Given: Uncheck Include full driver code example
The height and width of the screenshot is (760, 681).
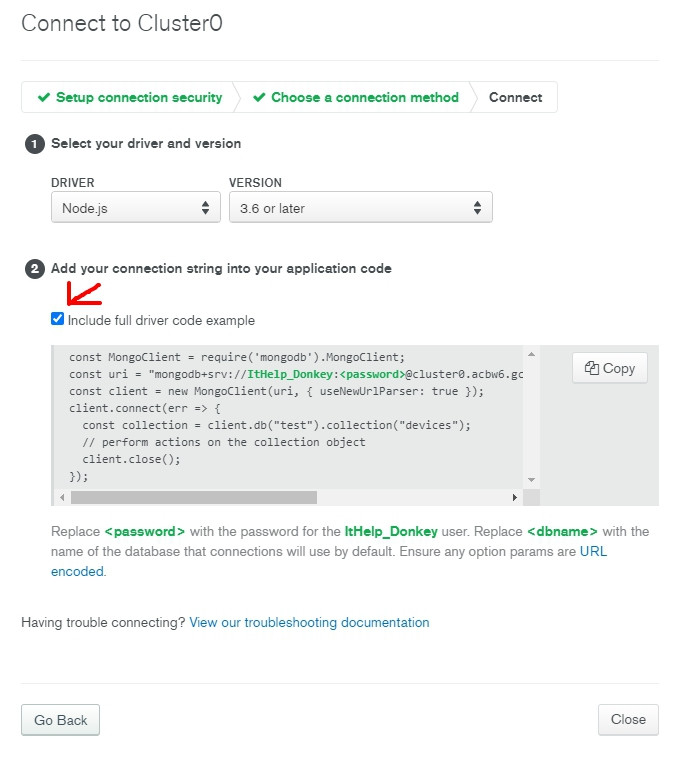Looking at the screenshot, I should 58,320.
